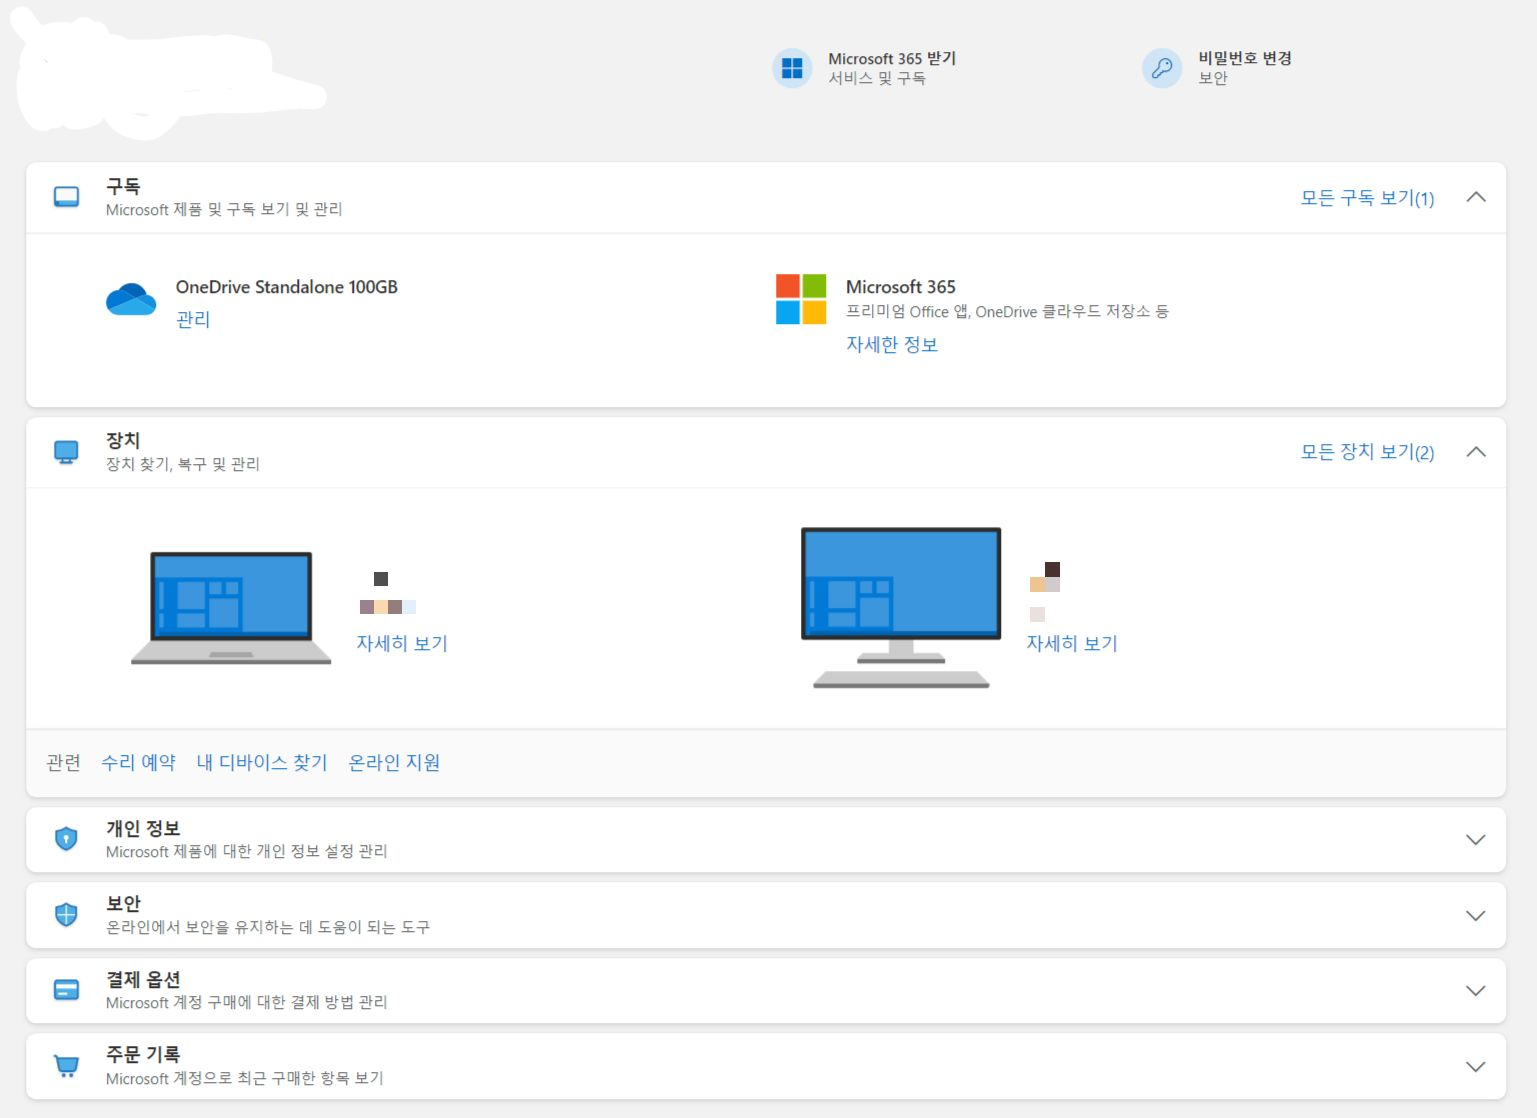The height and width of the screenshot is (1118, 1537).
Task: Click the Microsoft 365 받기 windows icon
Action: 792,68
